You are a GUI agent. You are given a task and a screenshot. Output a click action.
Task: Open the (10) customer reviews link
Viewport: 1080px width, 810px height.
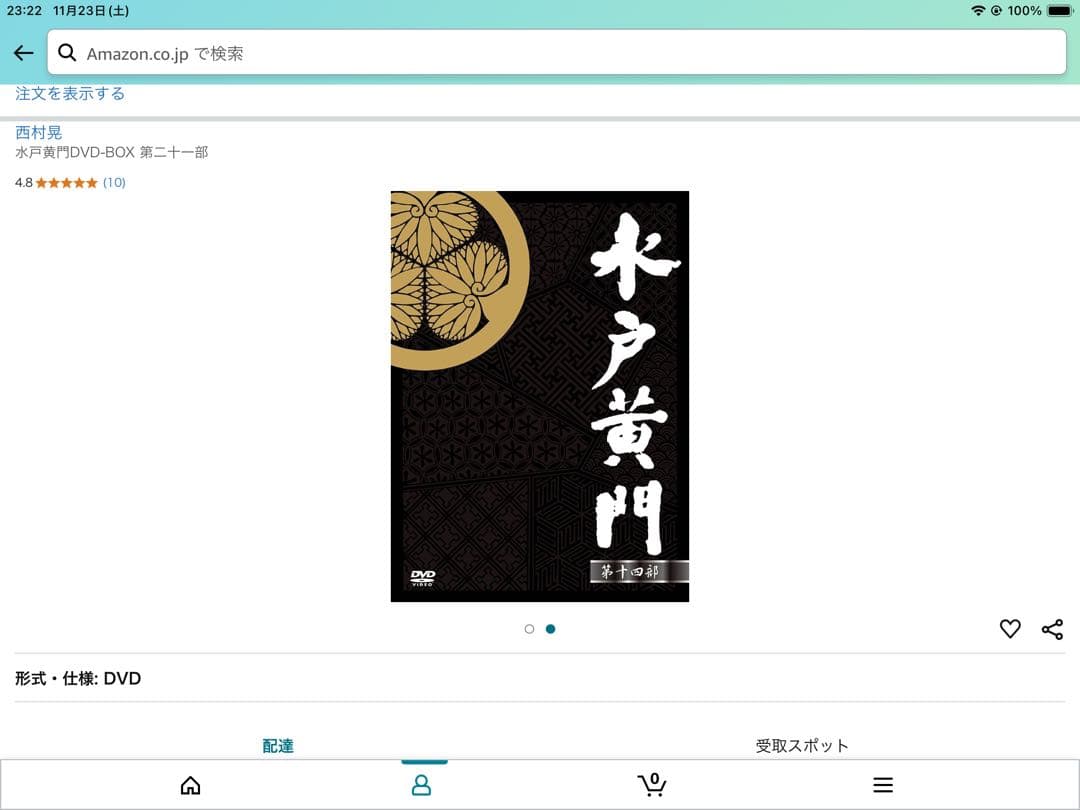(x=114, y=183)
